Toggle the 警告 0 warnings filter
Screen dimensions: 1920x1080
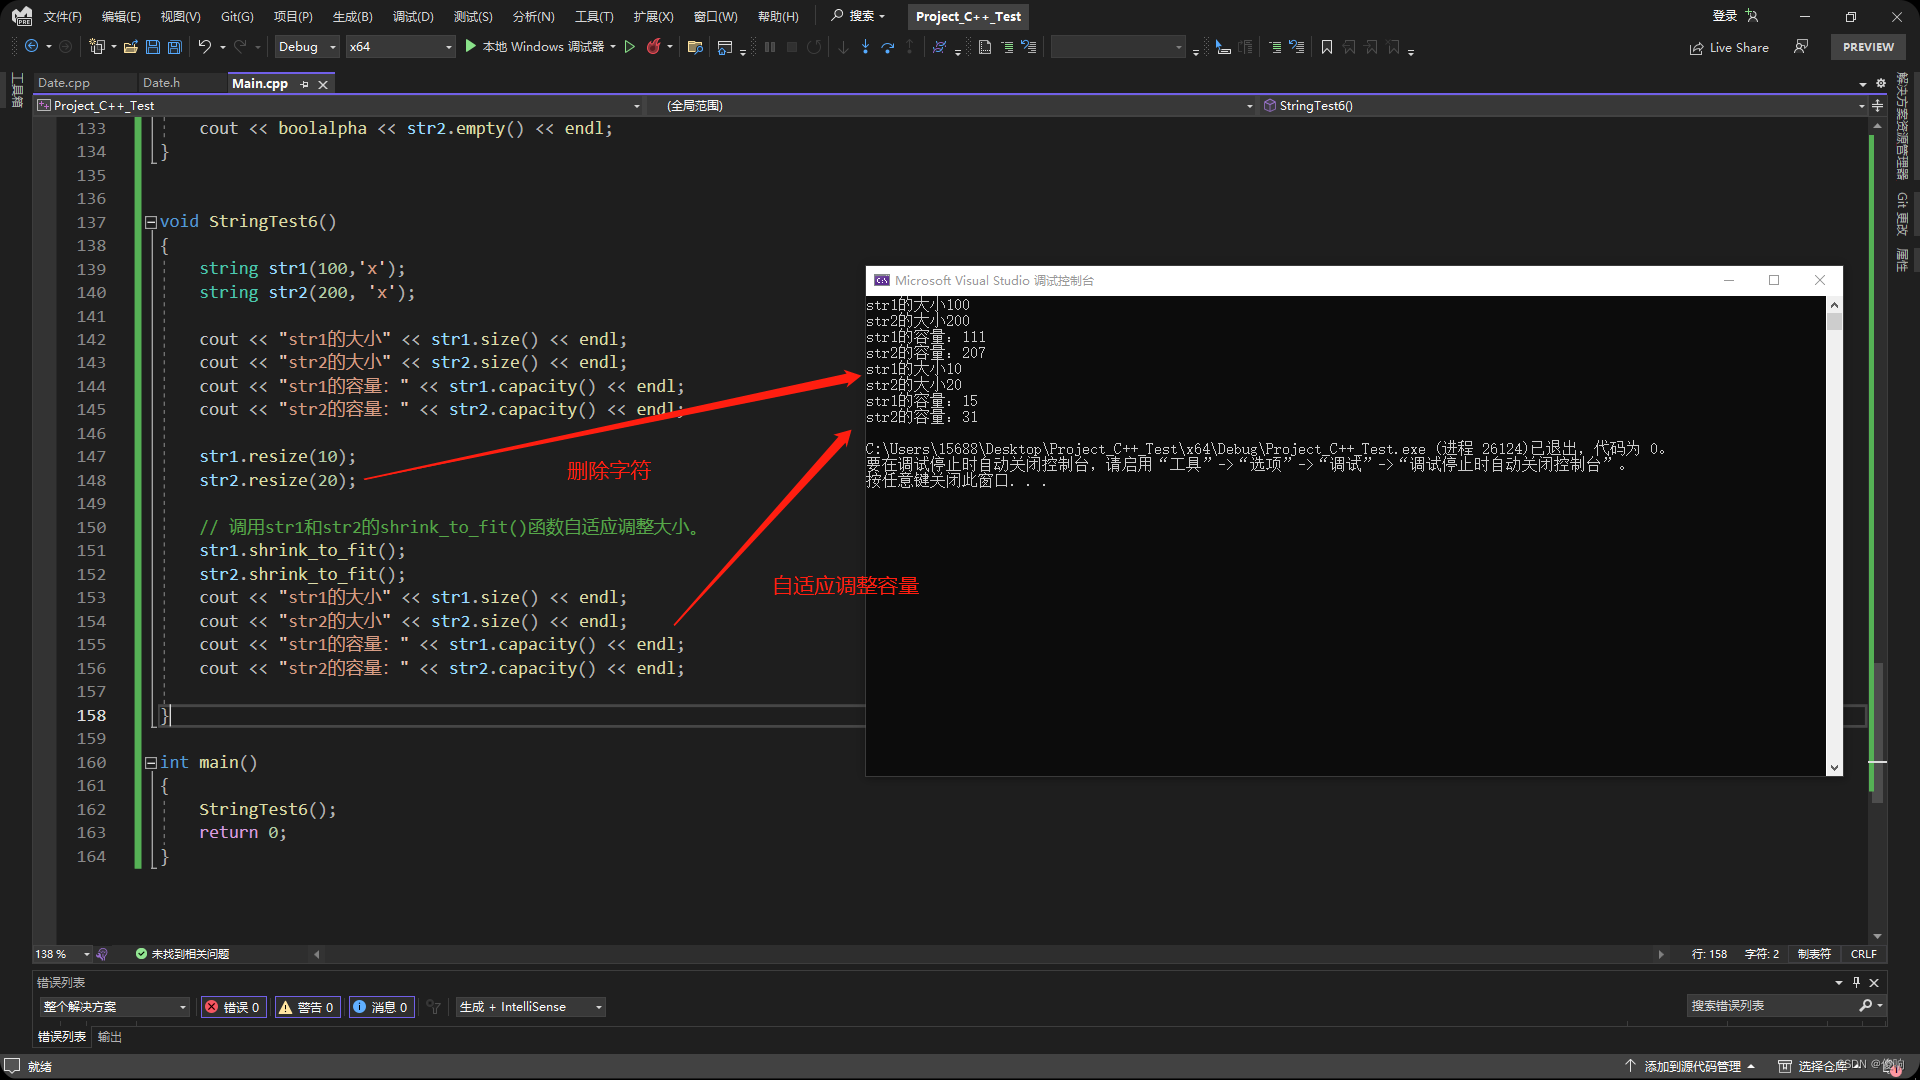tap(307, 1007)
